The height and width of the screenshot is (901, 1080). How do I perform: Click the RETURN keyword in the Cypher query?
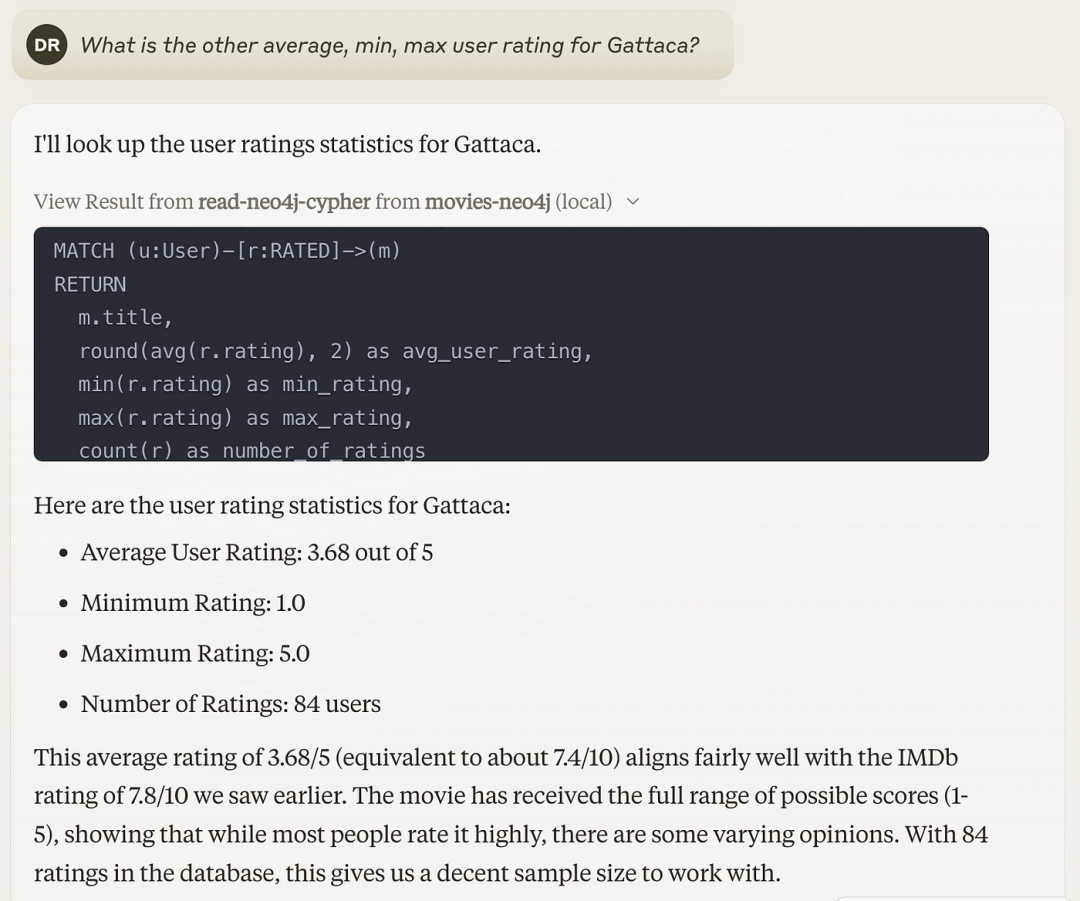90,284
